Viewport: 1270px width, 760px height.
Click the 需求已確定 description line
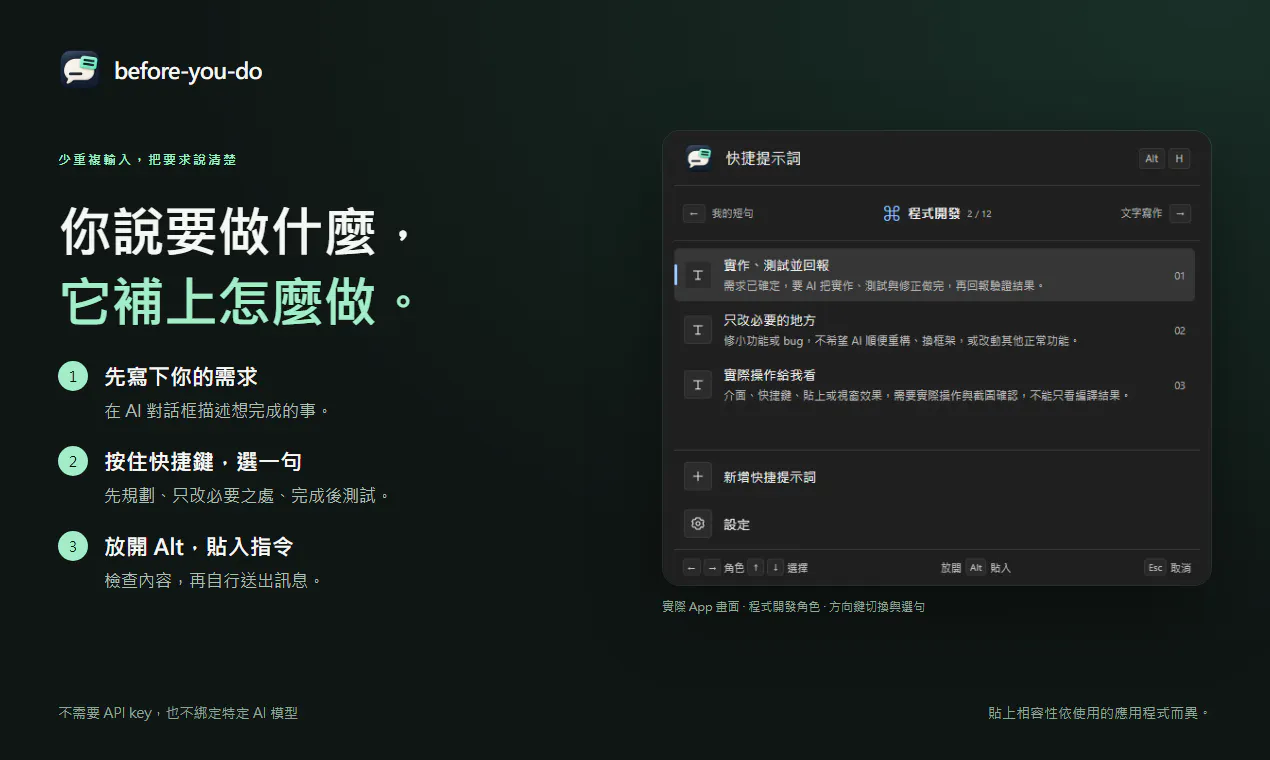884,286
